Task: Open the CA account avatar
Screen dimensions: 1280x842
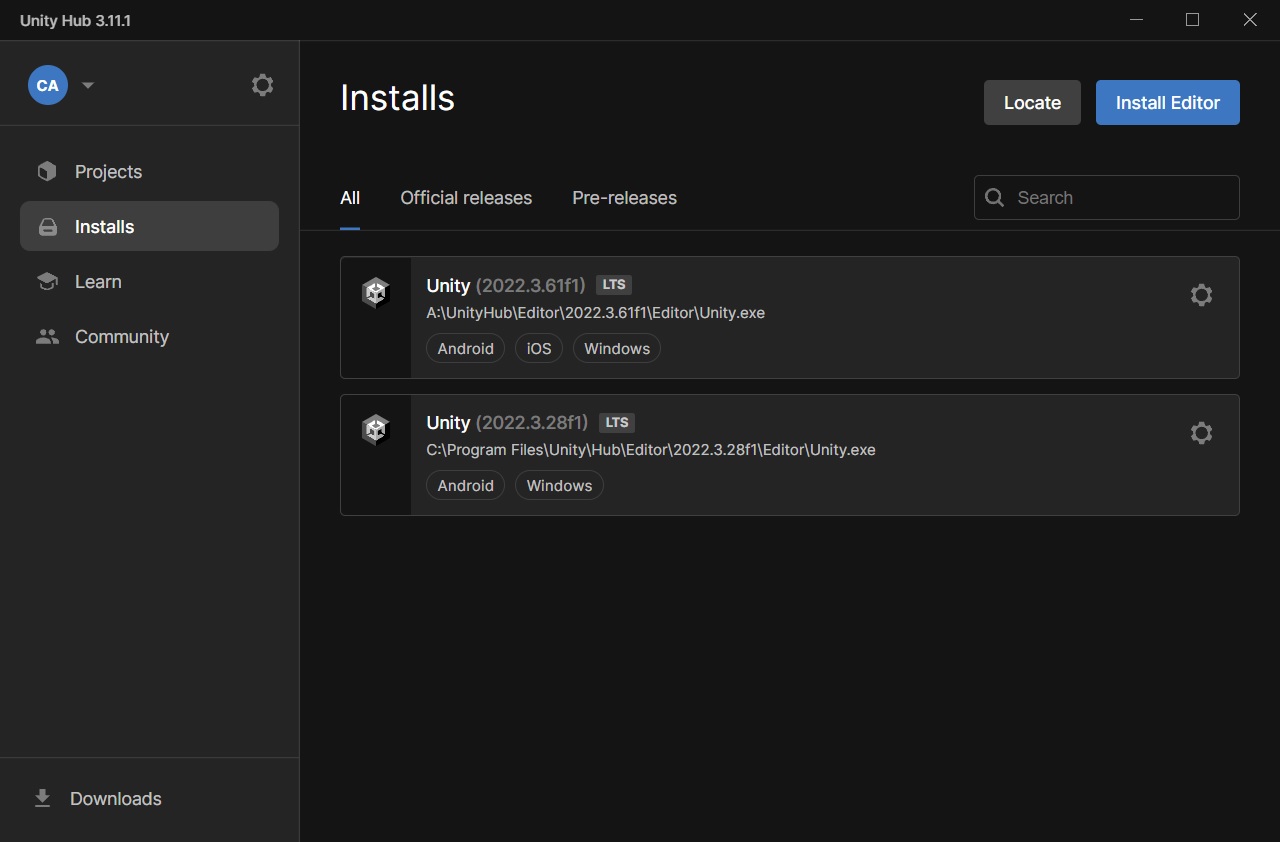Action: click(x=48, y=85)
